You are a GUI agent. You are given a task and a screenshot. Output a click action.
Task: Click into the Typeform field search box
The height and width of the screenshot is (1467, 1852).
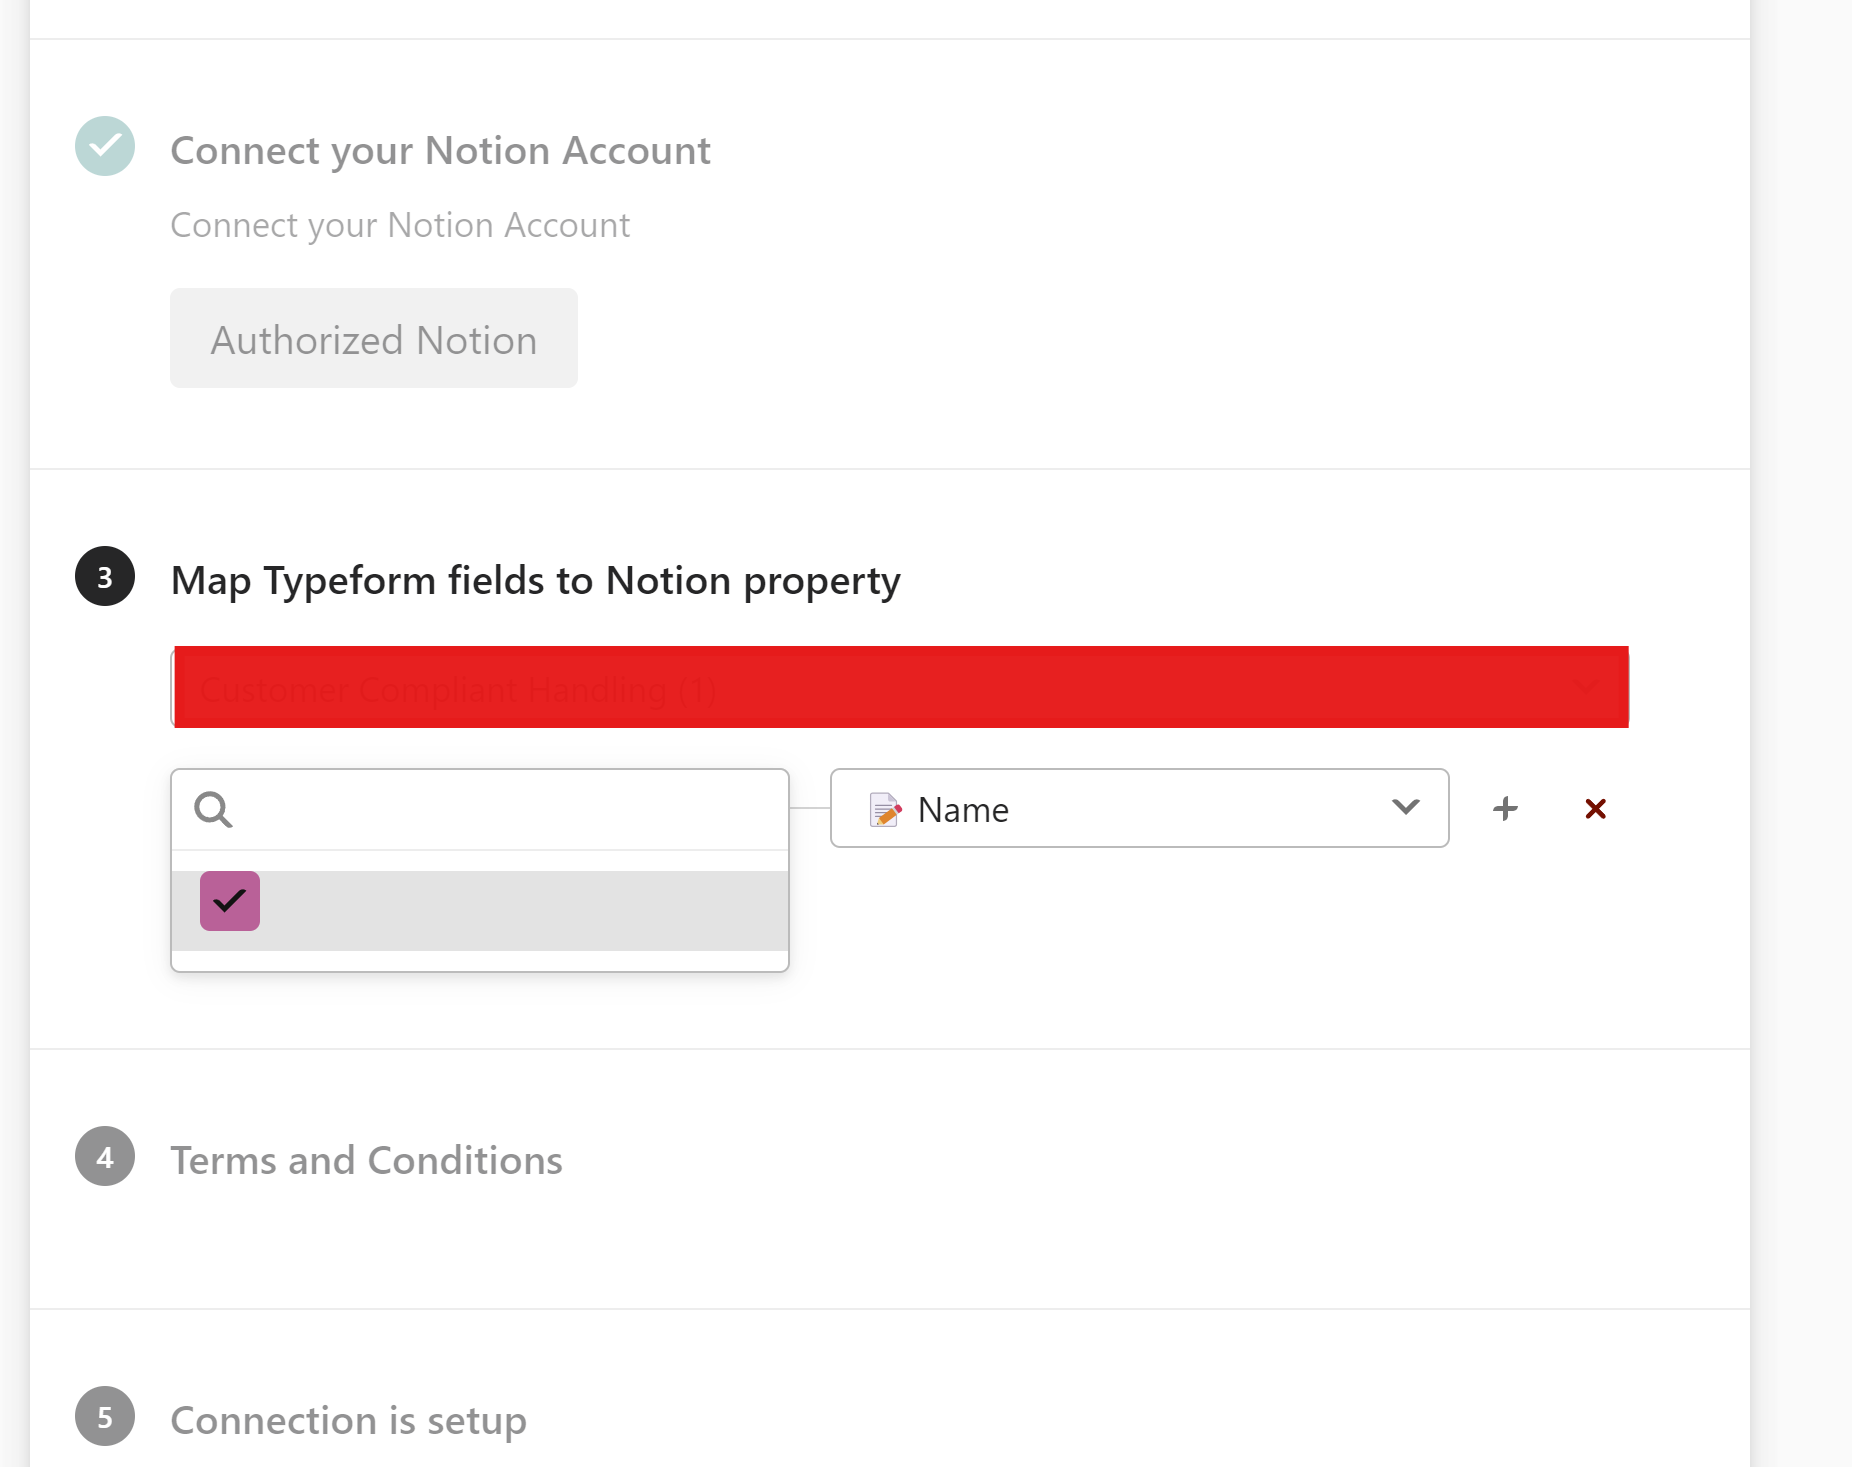pos(500,809)
